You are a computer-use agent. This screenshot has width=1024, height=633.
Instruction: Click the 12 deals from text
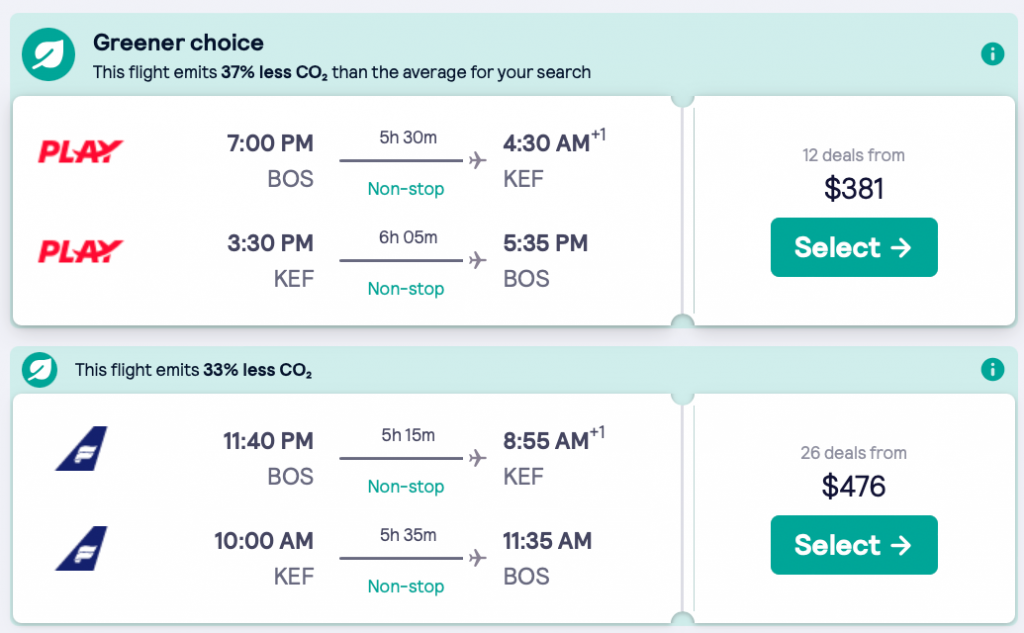pos(853,155)
